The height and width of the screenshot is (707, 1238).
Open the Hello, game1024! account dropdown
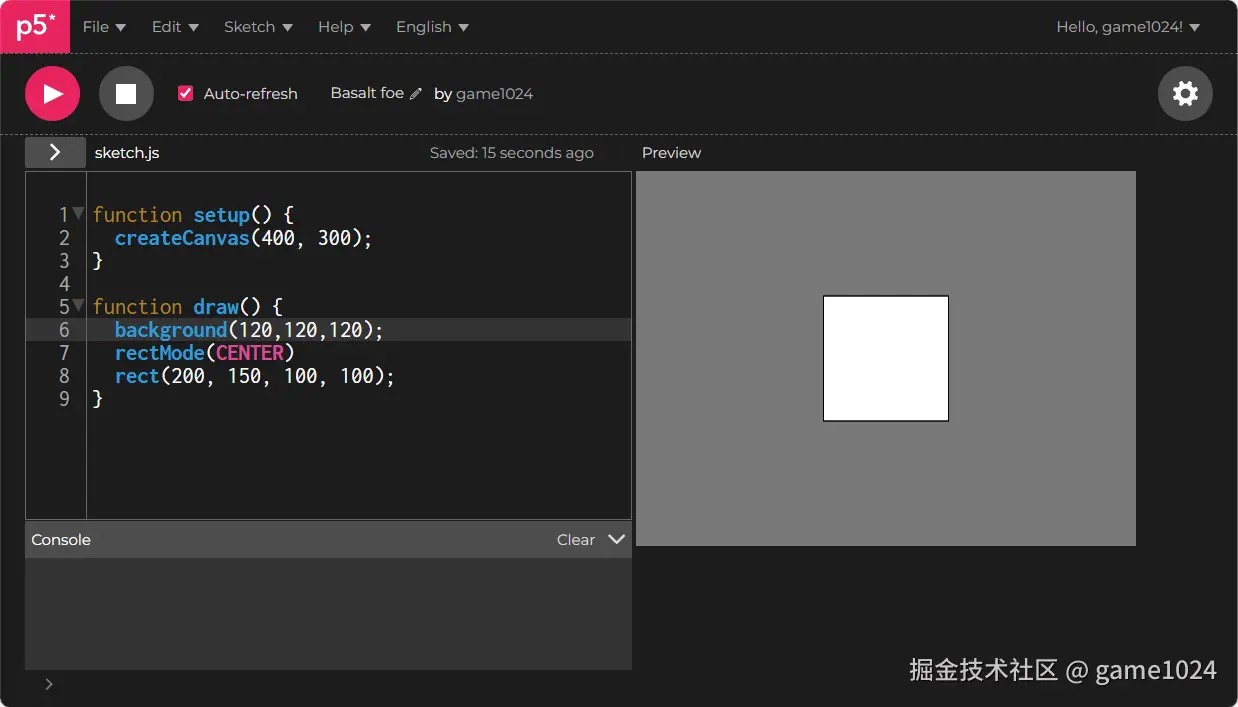point(1128,27)
